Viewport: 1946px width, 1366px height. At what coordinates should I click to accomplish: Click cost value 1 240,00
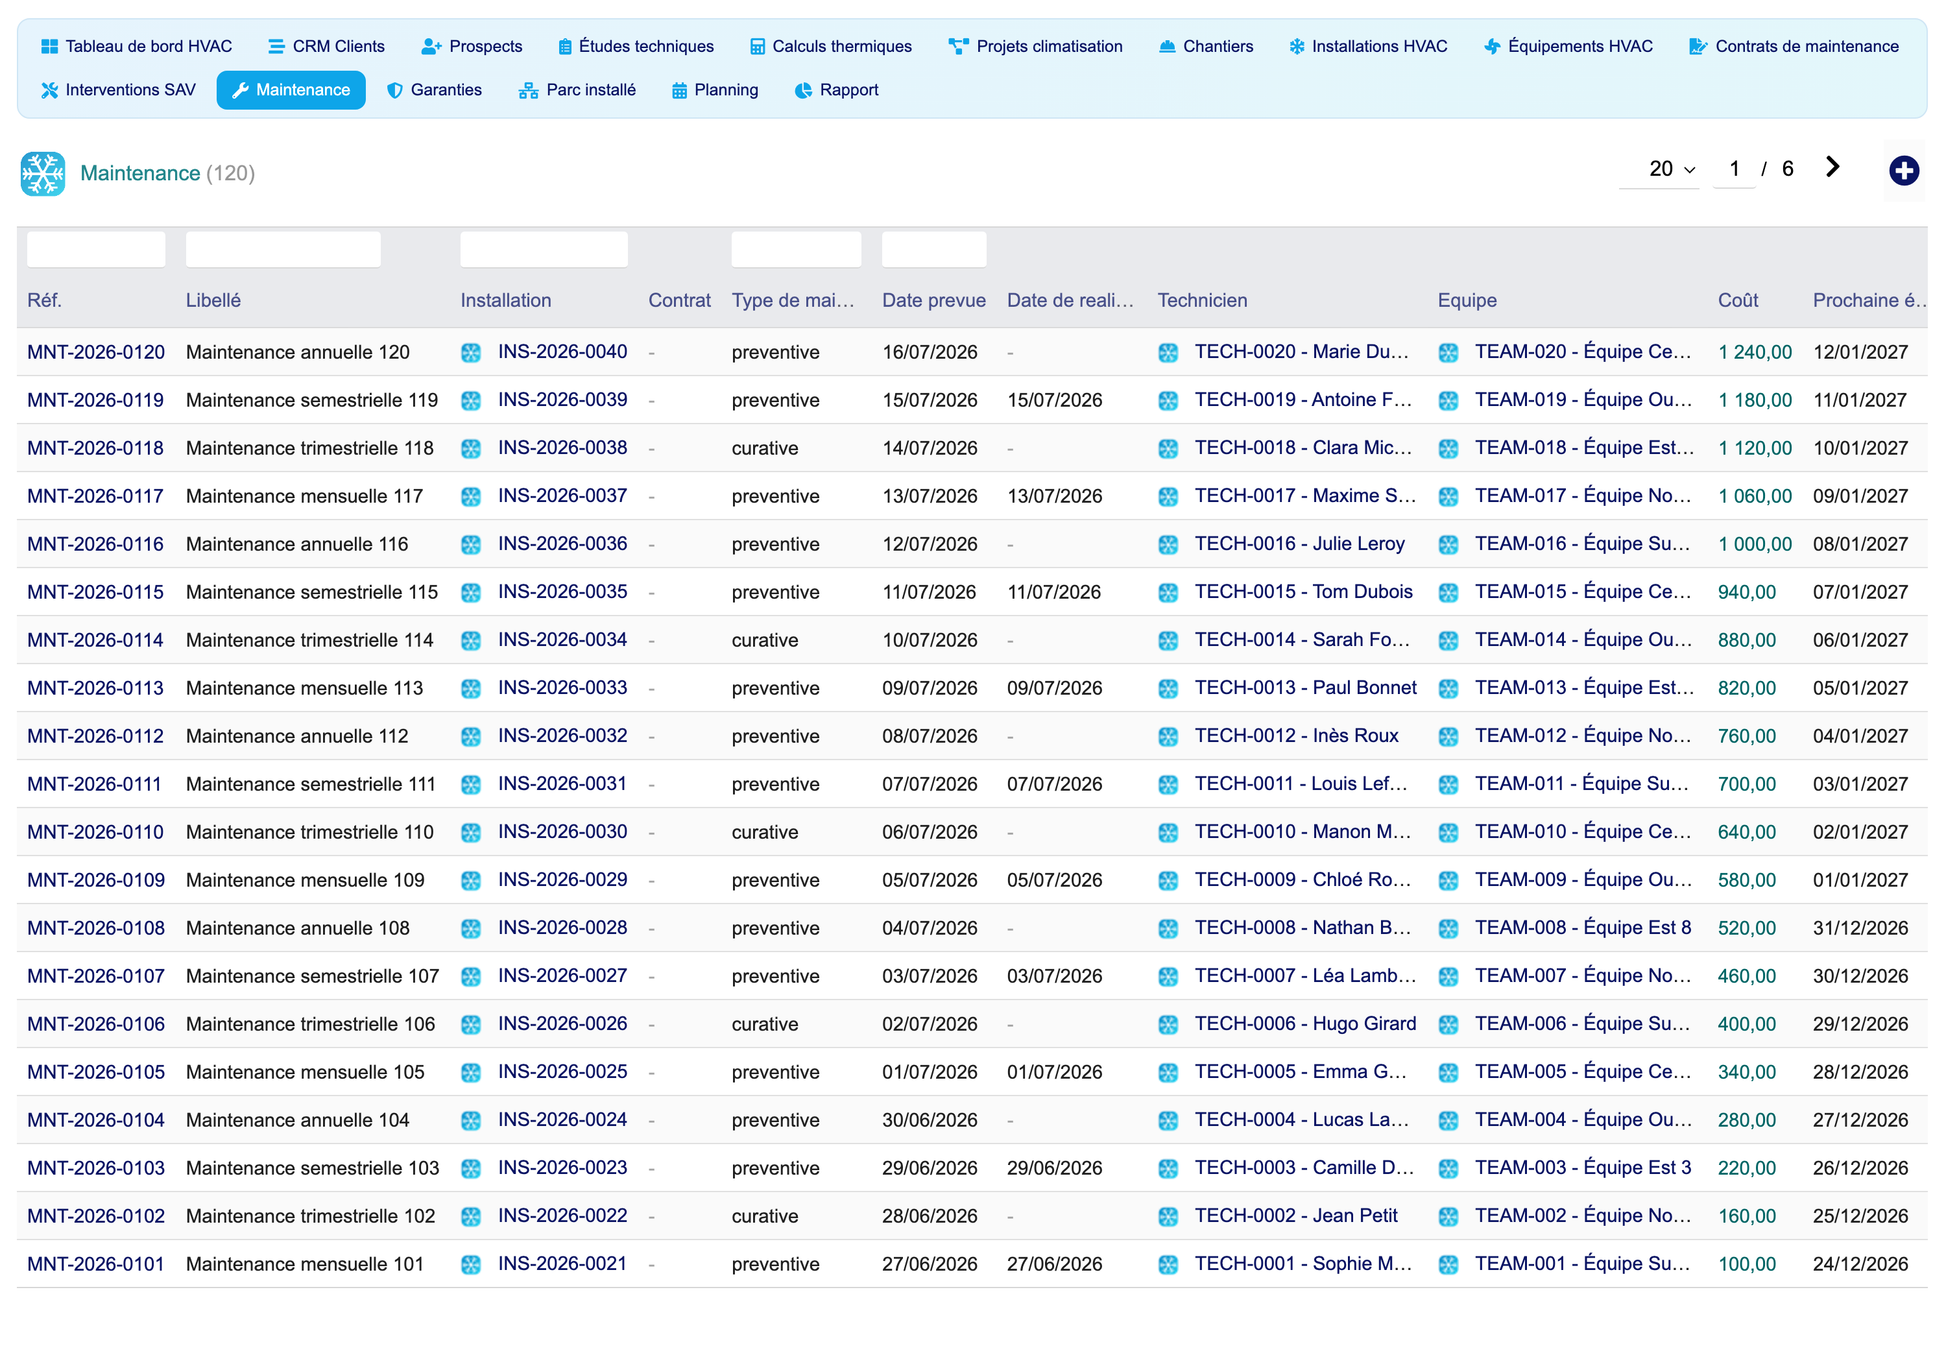coord(1755,352)
